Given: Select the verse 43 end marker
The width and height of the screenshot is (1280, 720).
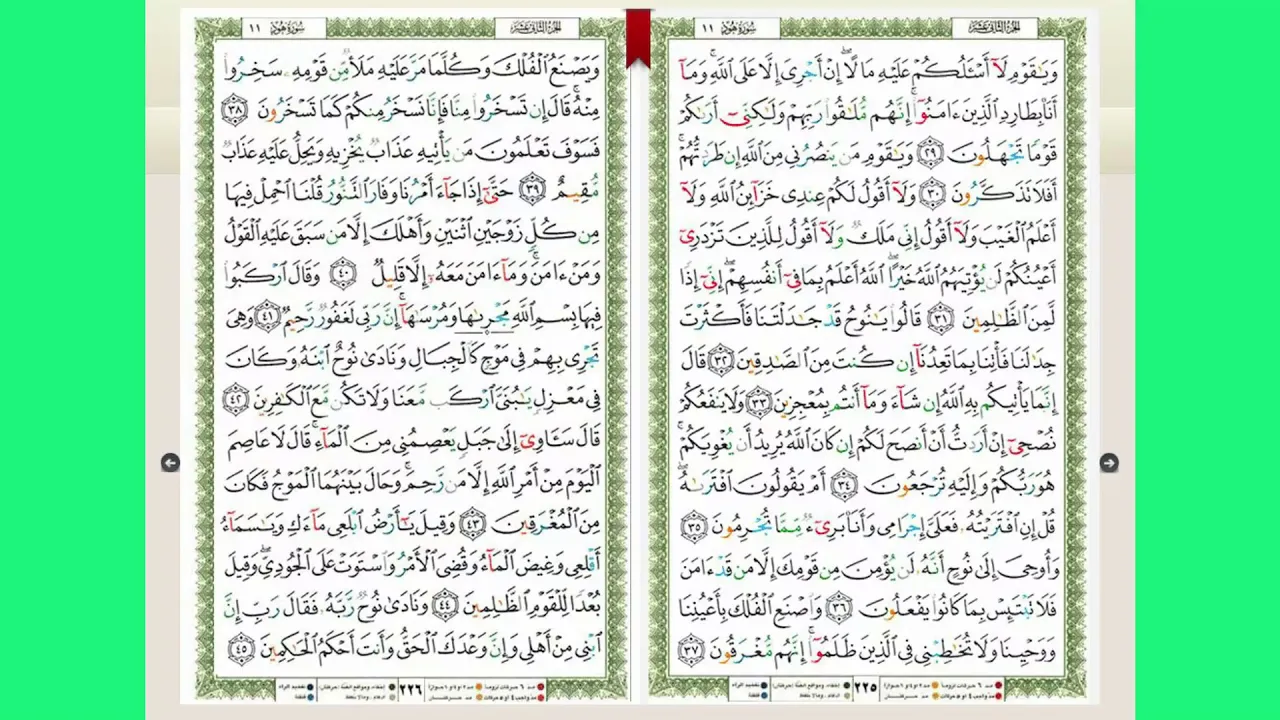Looking at the screenshot, I should tap(473, 522).
